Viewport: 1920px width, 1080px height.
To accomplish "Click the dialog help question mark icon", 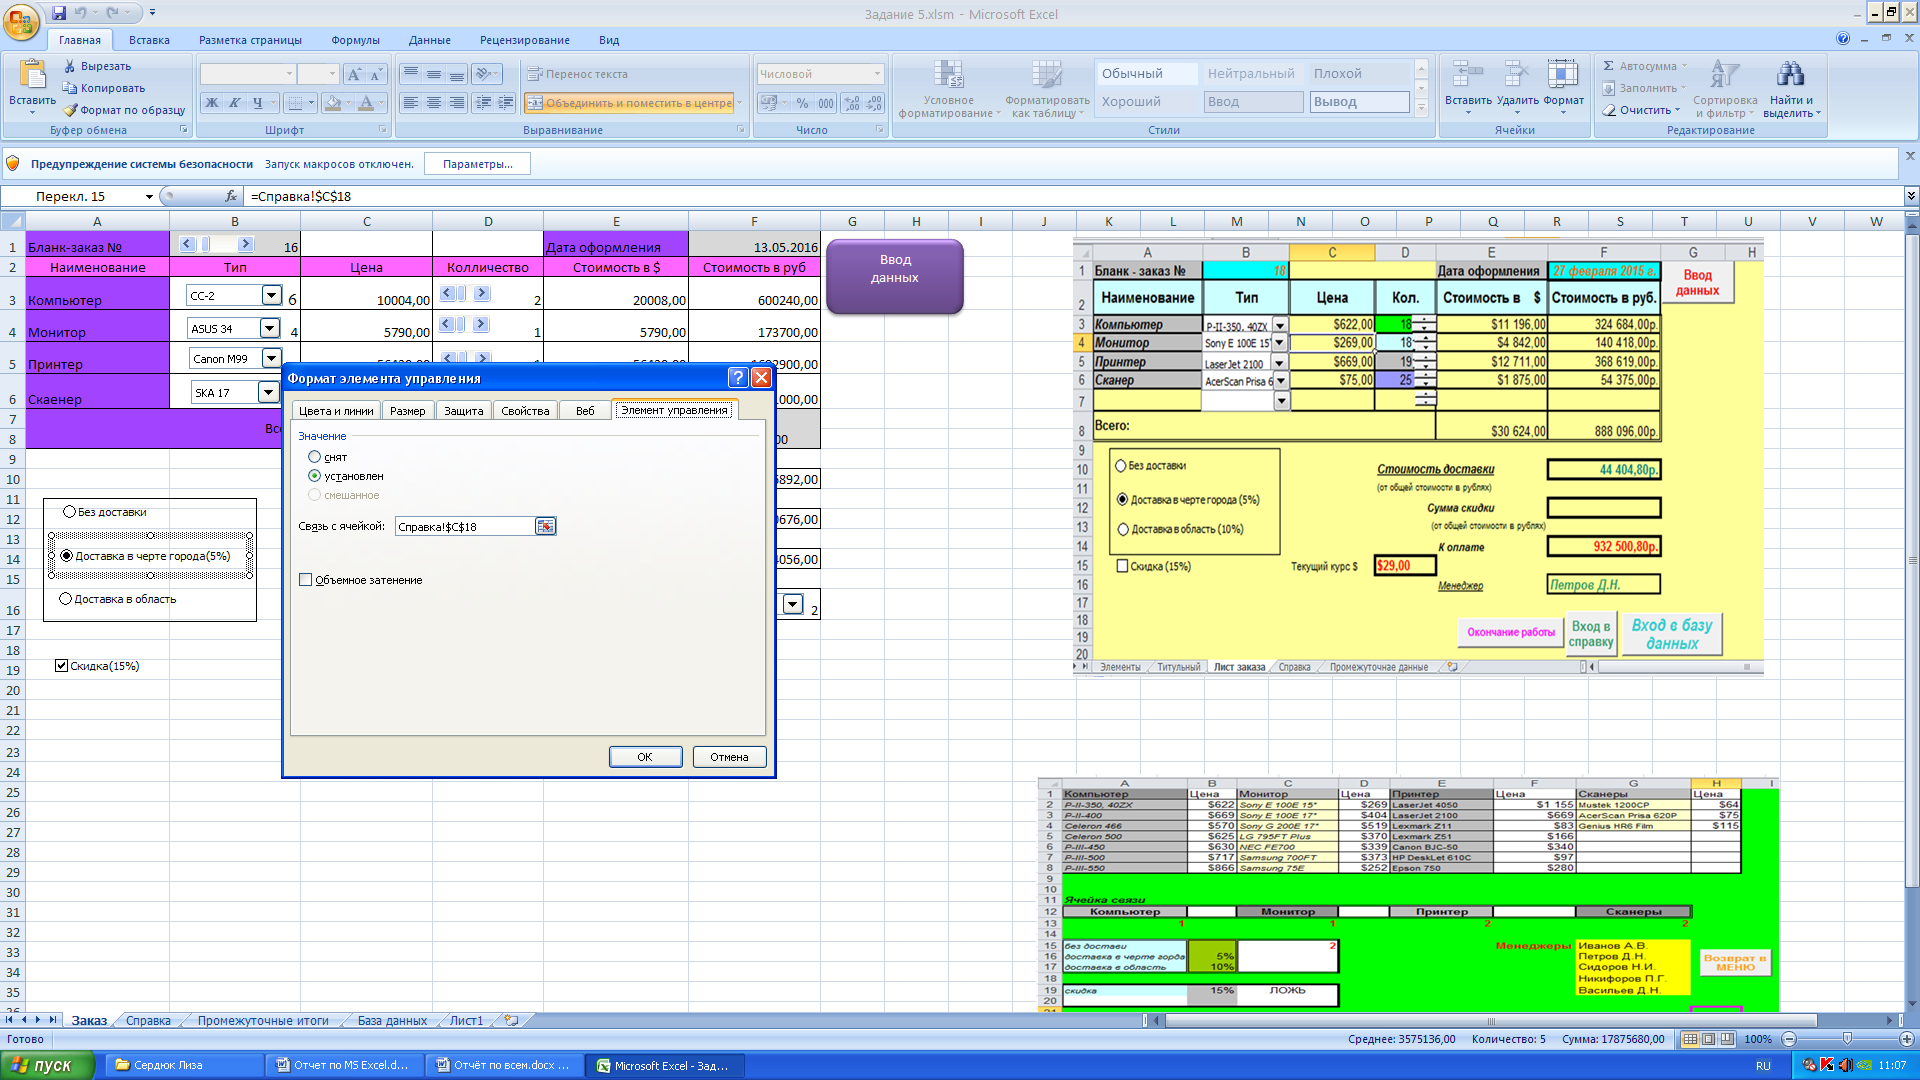I will coord(737,377).
